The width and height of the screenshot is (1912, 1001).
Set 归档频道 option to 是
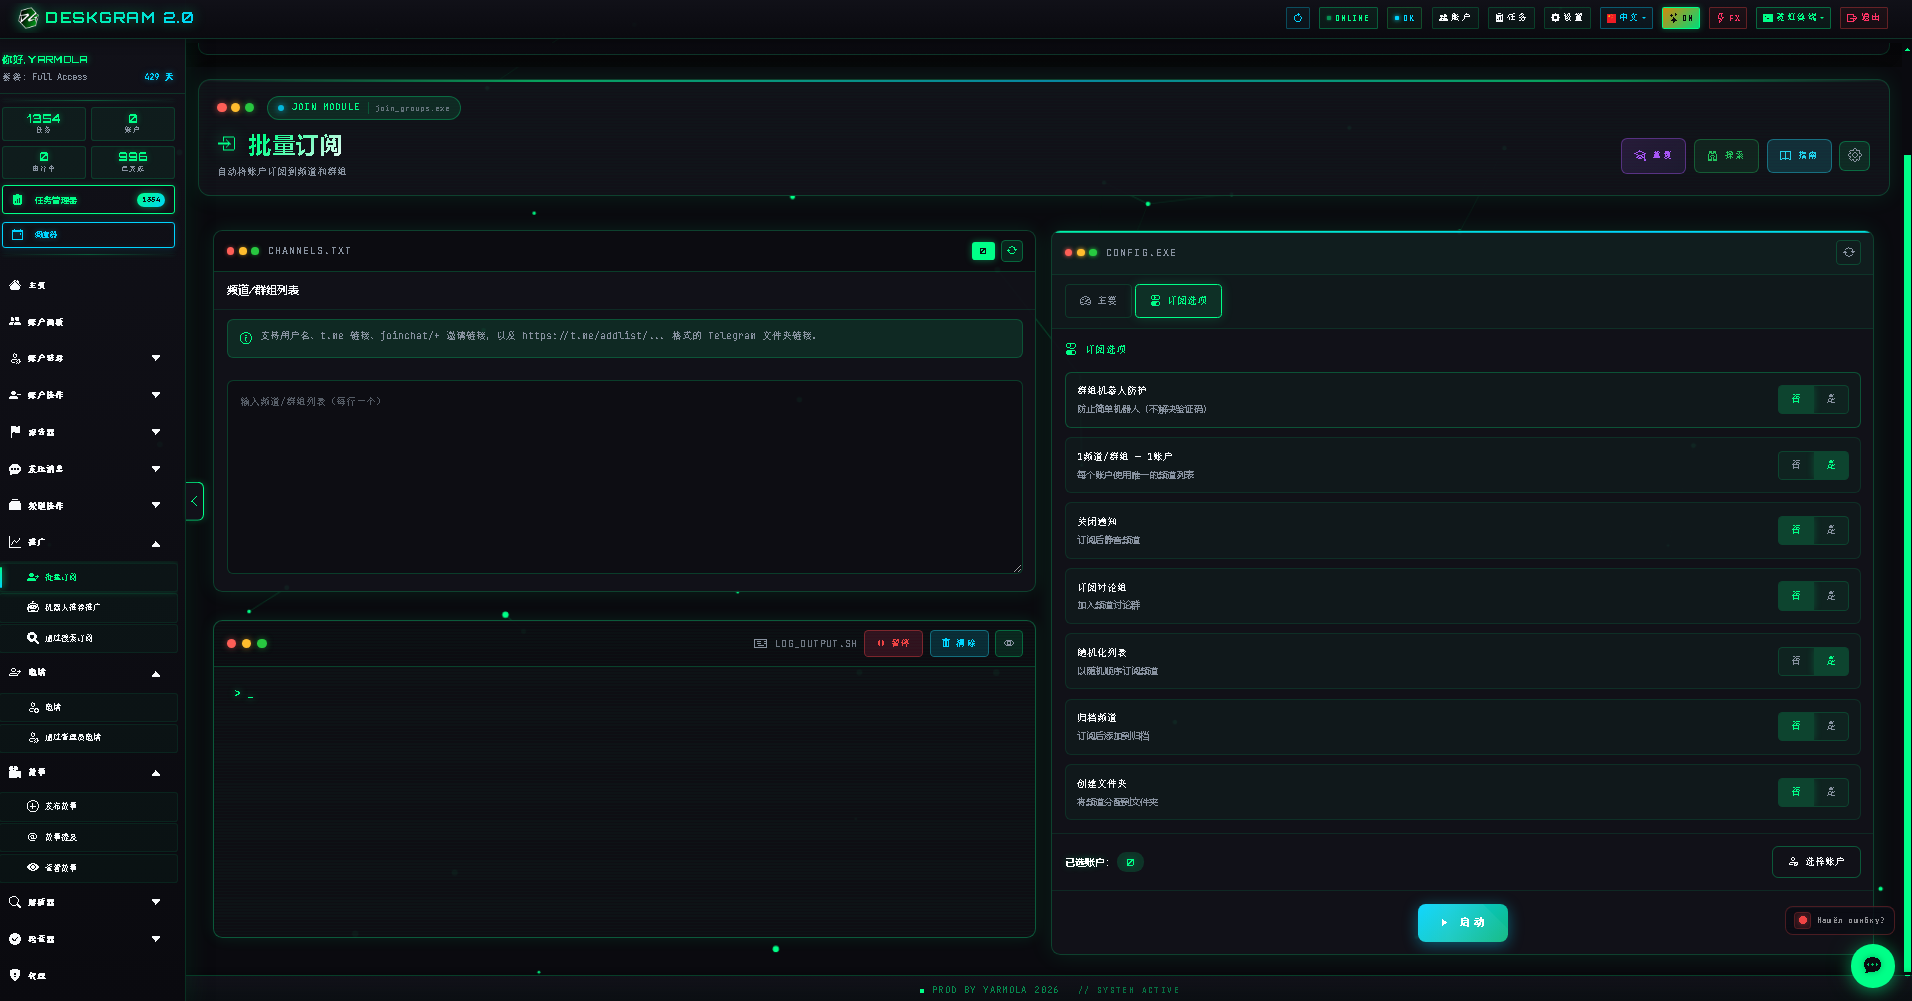[1831, 726]
